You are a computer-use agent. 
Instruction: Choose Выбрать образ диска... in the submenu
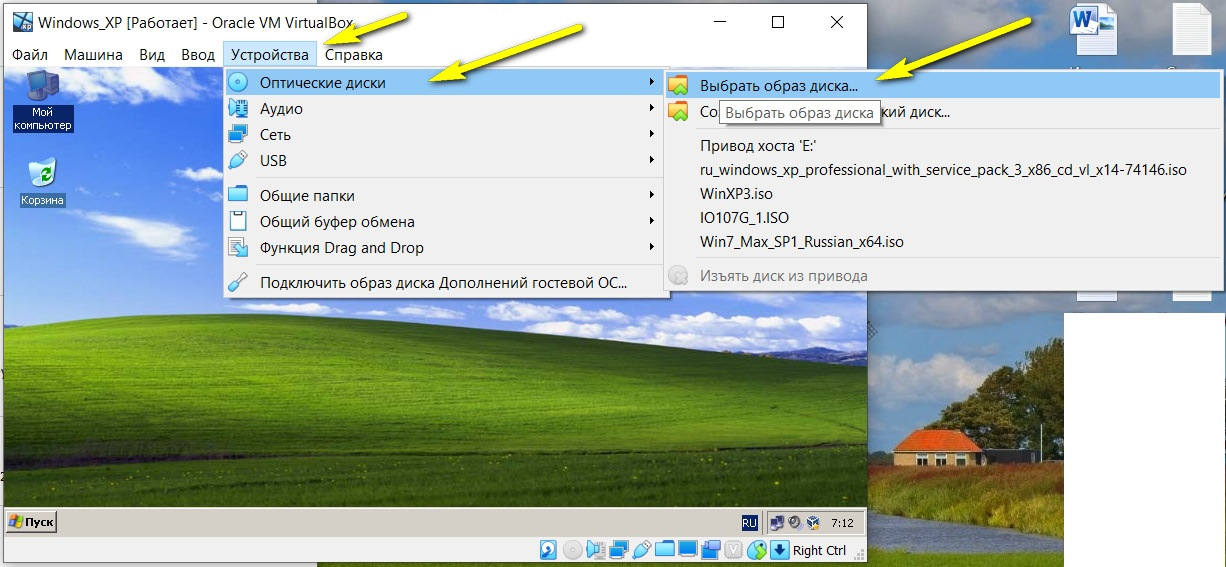(x=943, y=86)
